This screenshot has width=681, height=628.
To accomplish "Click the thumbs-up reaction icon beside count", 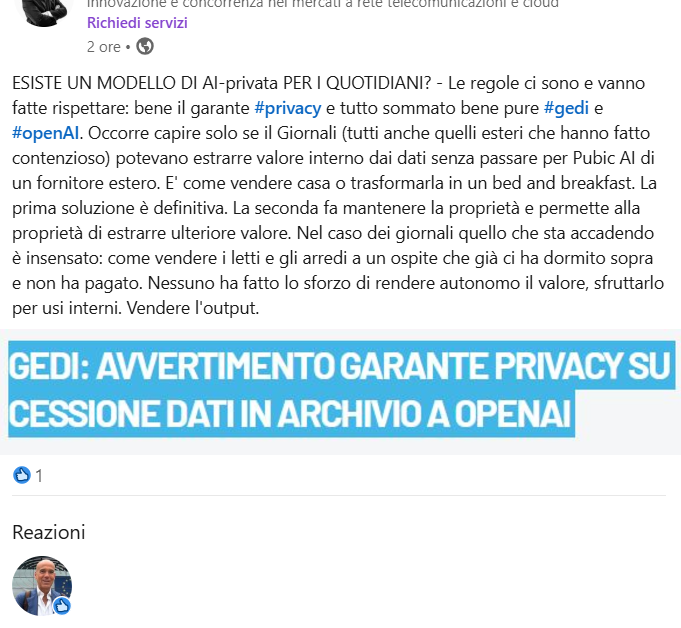I will (21, 475).
